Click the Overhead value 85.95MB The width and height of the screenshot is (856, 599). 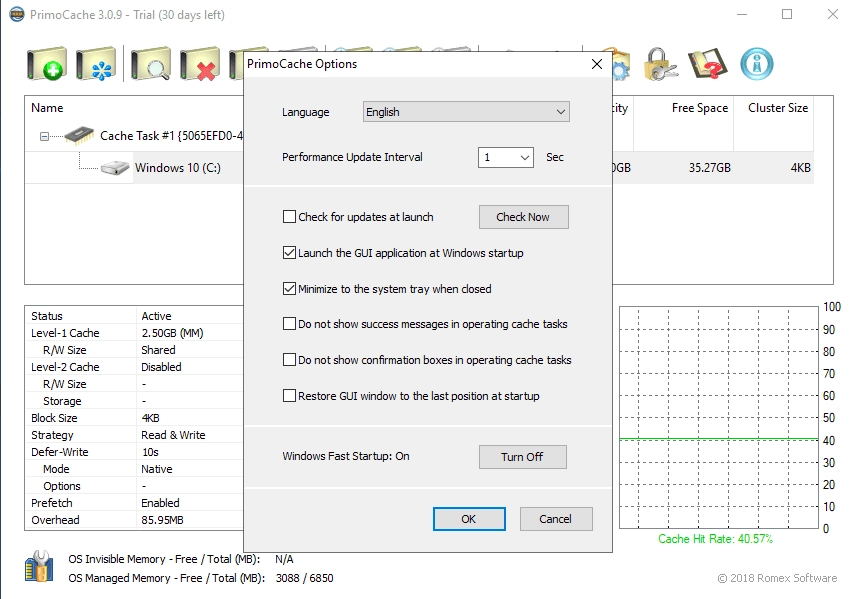162,520
